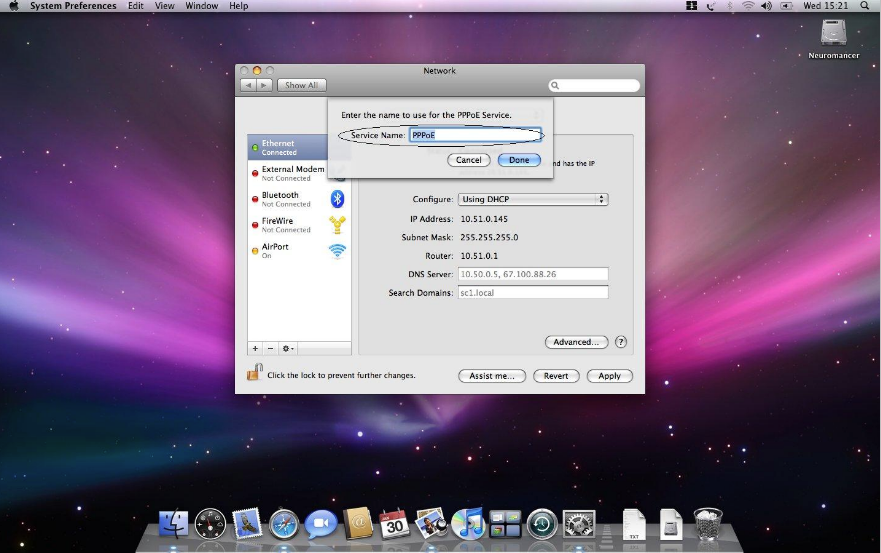Open the modem phone status menu icon

coord(711,6)
